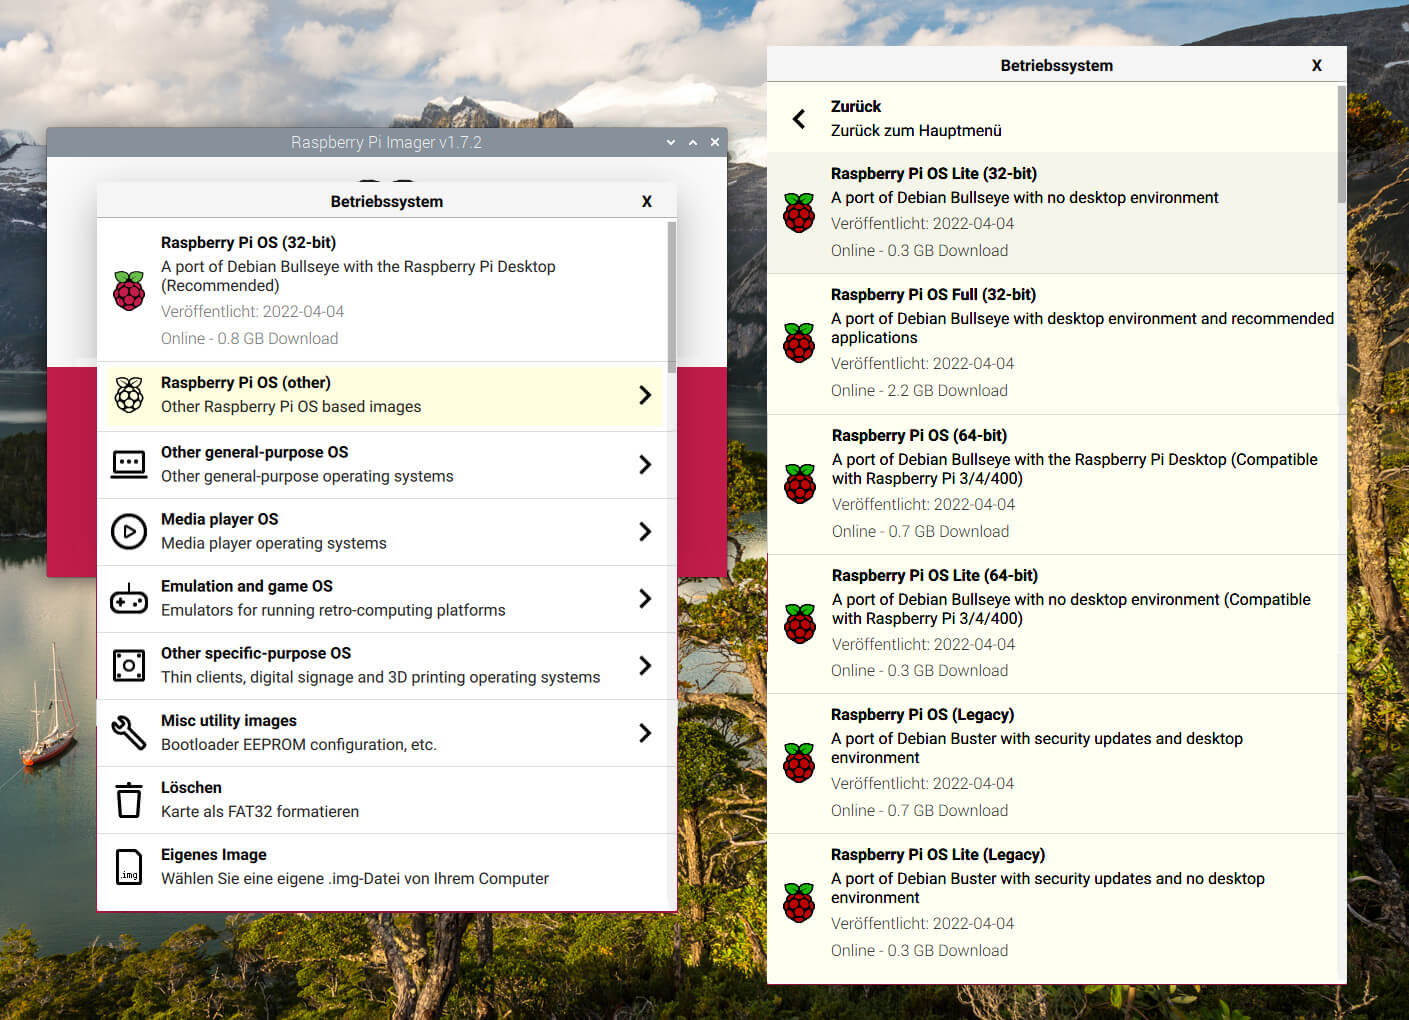Click the back arrow next to Zurück
Screen dimensions: 1409x1020
tap(799, 119)
